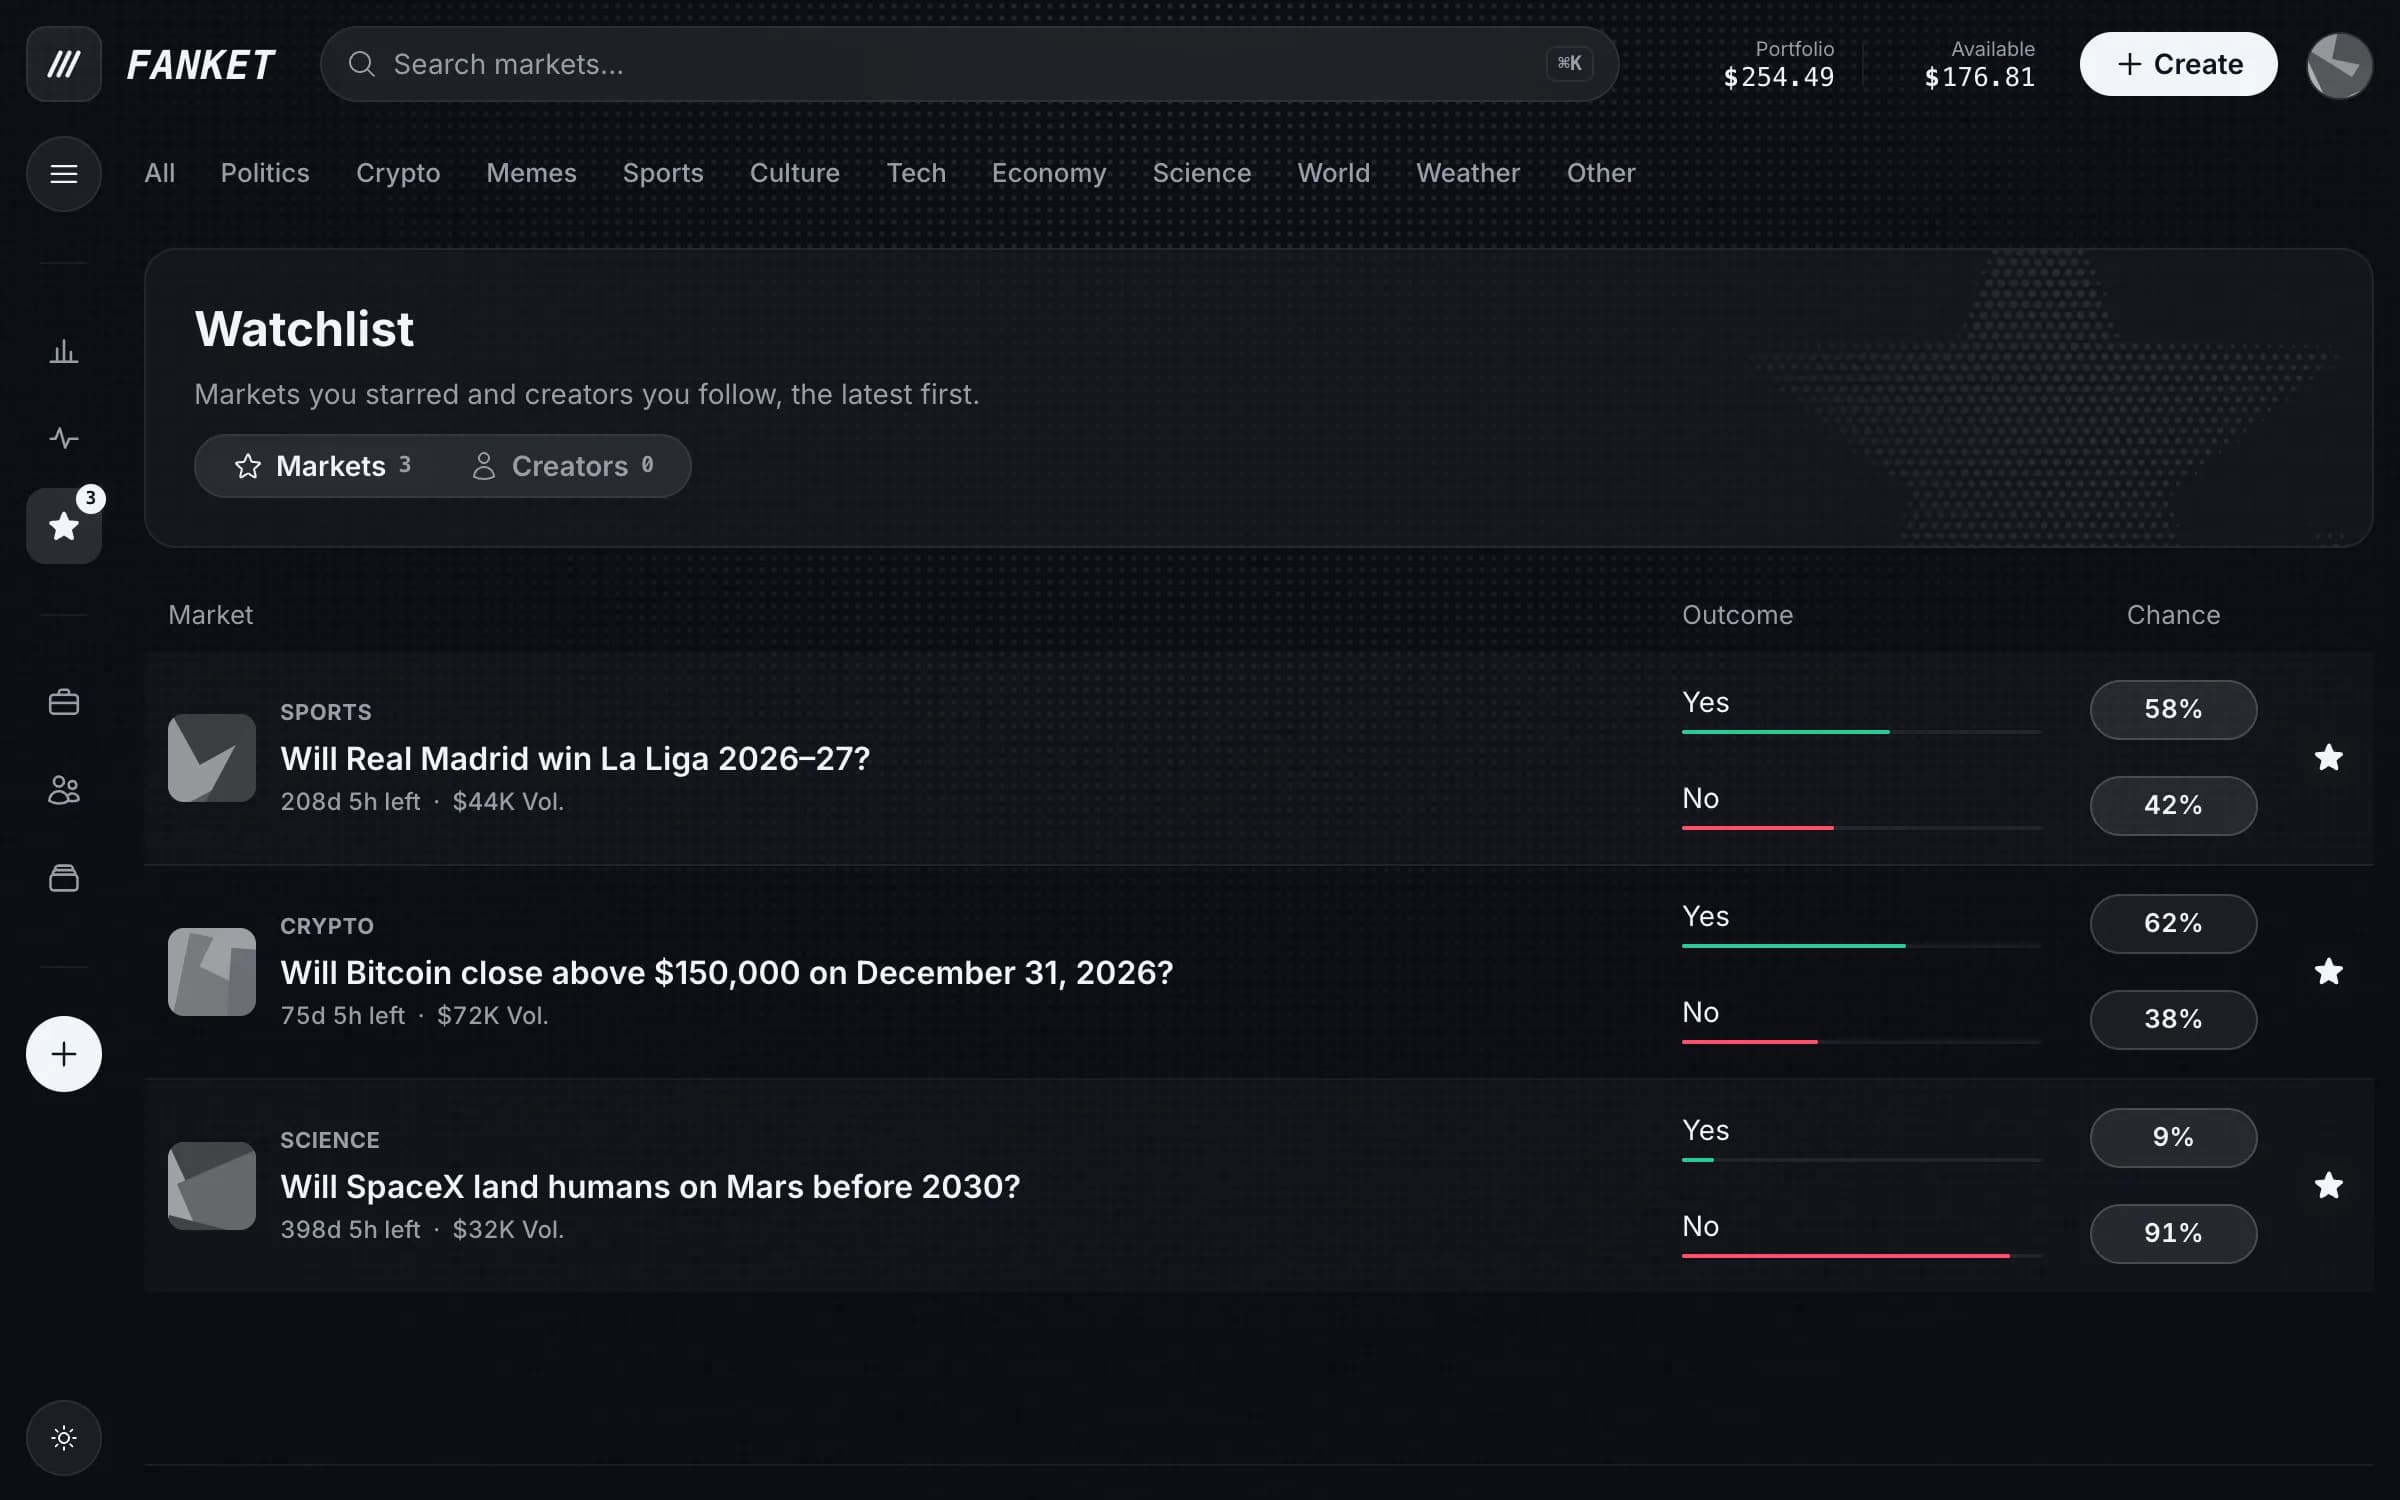Open the wallet cards sidebar icon
This screenshot has width=2400, height=1500.
(64, 878)
